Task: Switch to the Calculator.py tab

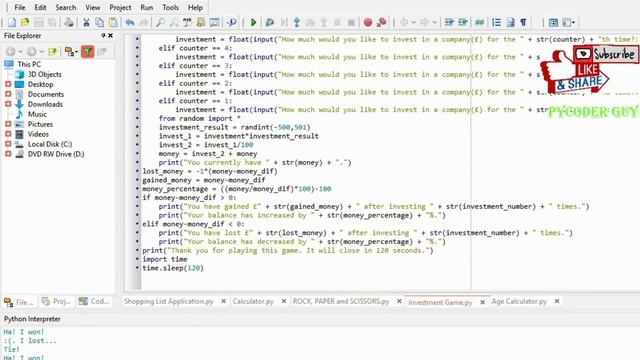Action: click(x=253, y=301)
